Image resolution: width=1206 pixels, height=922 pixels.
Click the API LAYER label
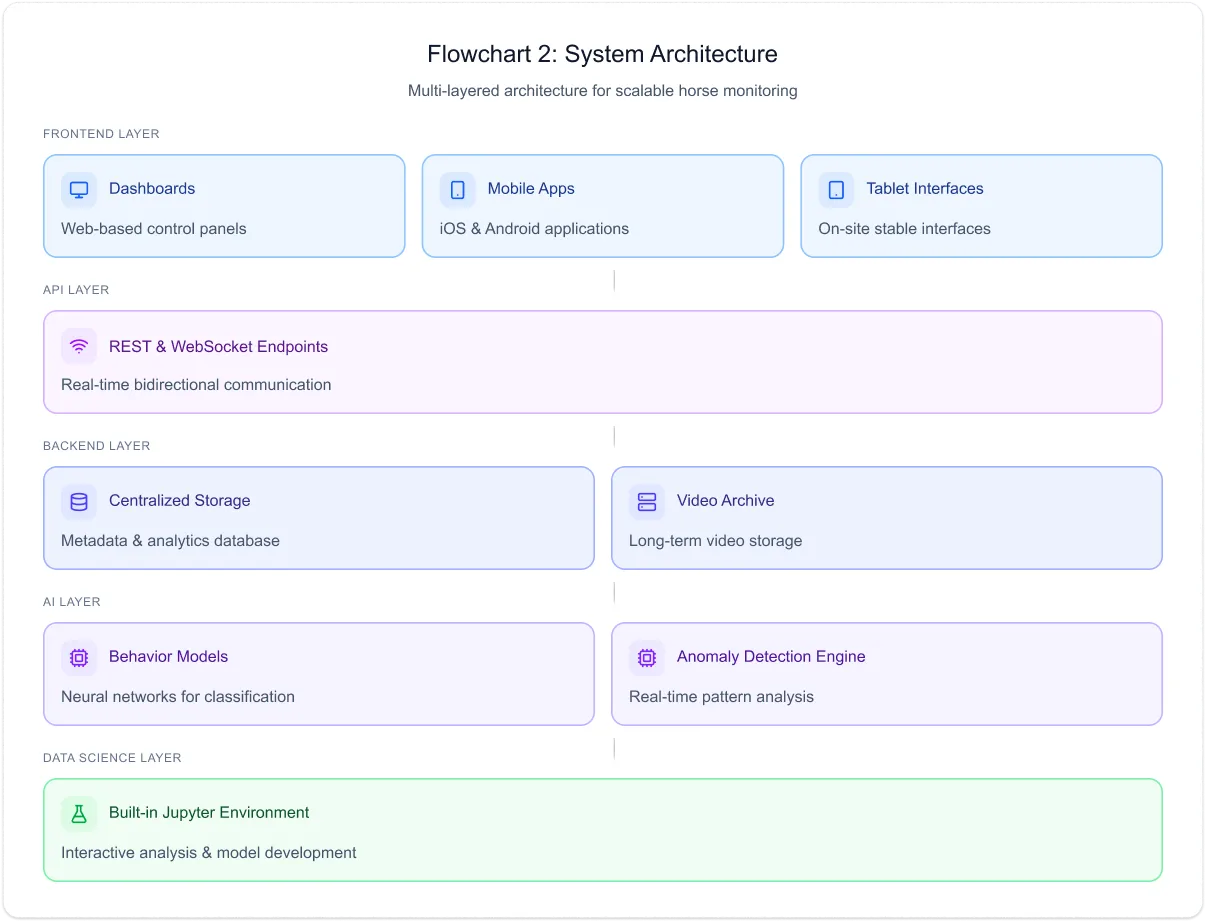click(x=75, y=289)
